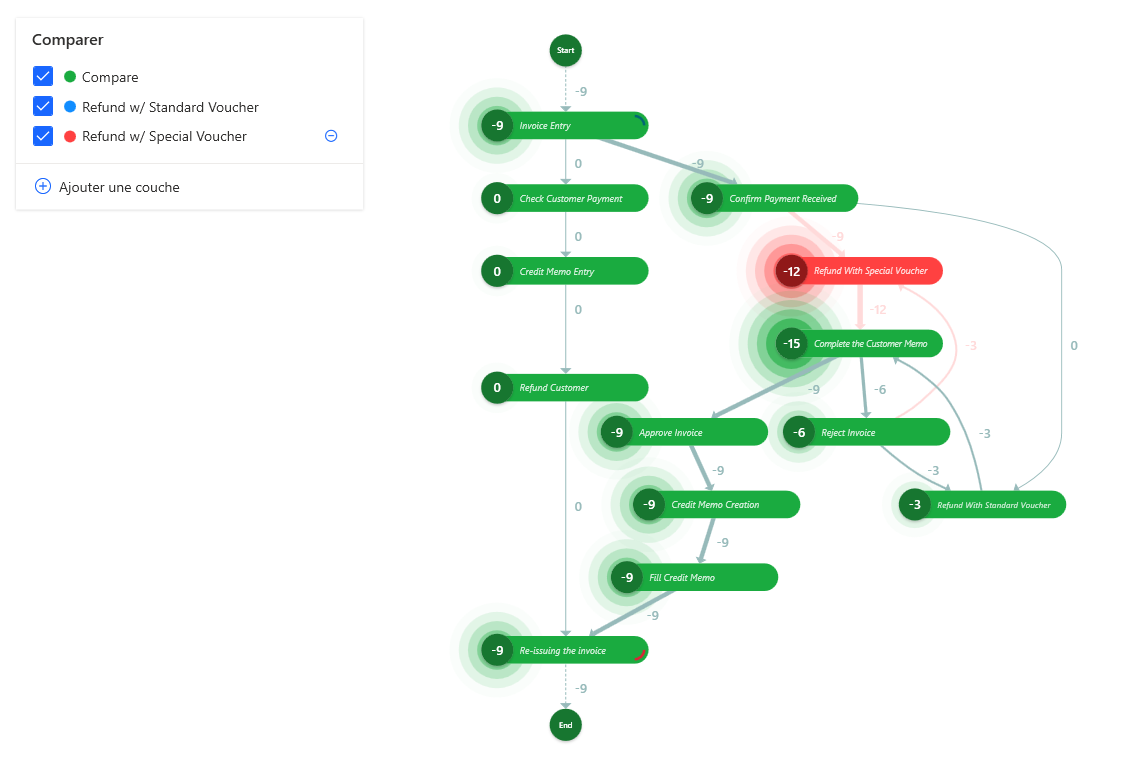Click the -3 badge on Standard Voucher node
This screenshot has width=1145, height=764.
pyautogui.click(x=915, y=505)
